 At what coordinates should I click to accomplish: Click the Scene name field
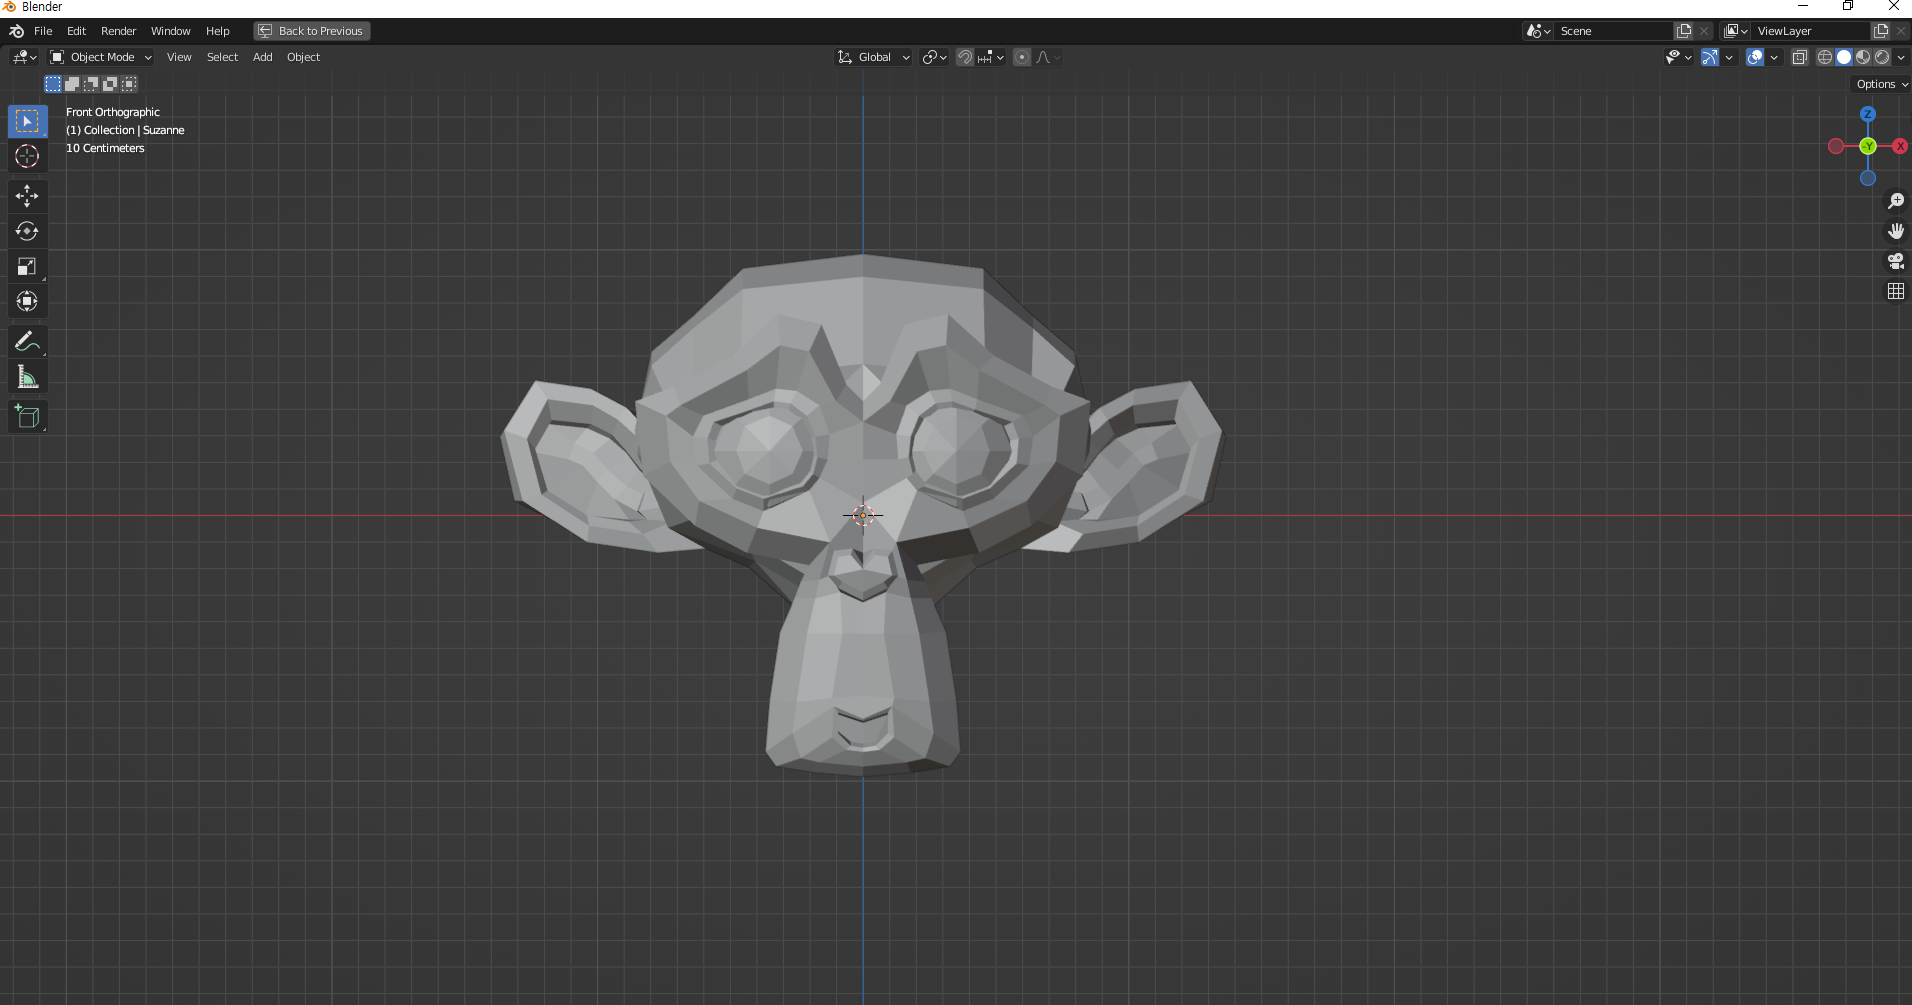[x=1614, y=31]
